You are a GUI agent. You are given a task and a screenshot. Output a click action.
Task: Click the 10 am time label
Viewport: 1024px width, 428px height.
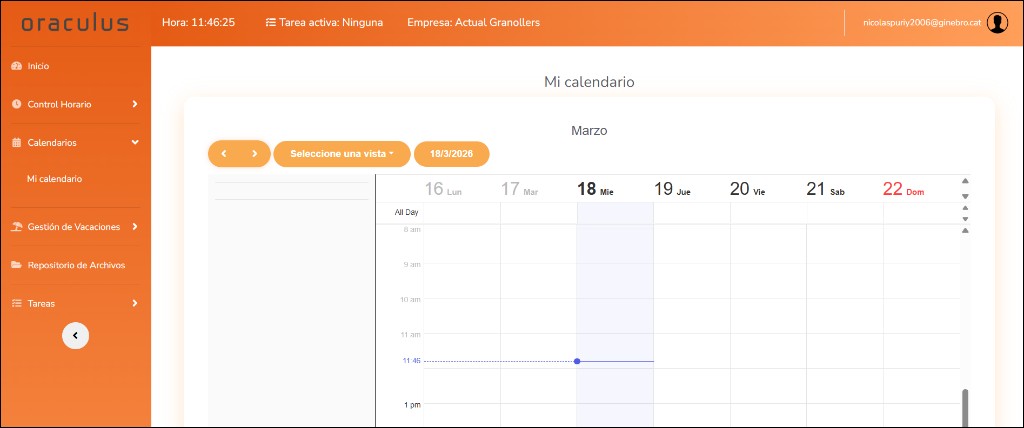[410, 299]
